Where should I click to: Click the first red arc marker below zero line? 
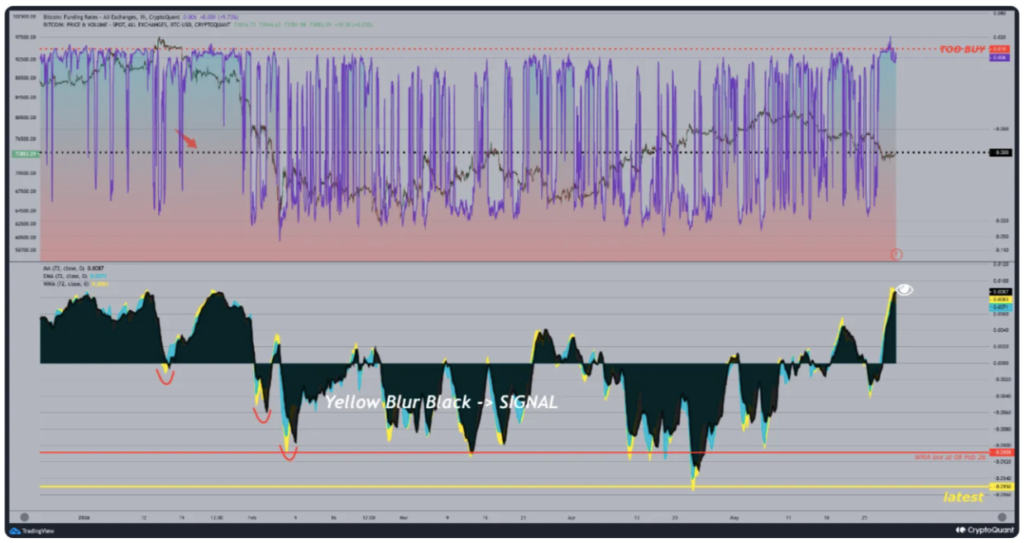point(165,377)
